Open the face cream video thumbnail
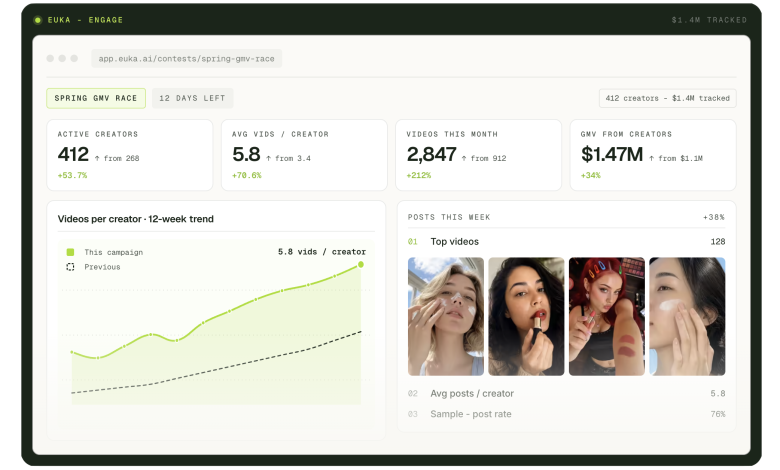The width and height of the screenshot is (780, 470). 687,316
